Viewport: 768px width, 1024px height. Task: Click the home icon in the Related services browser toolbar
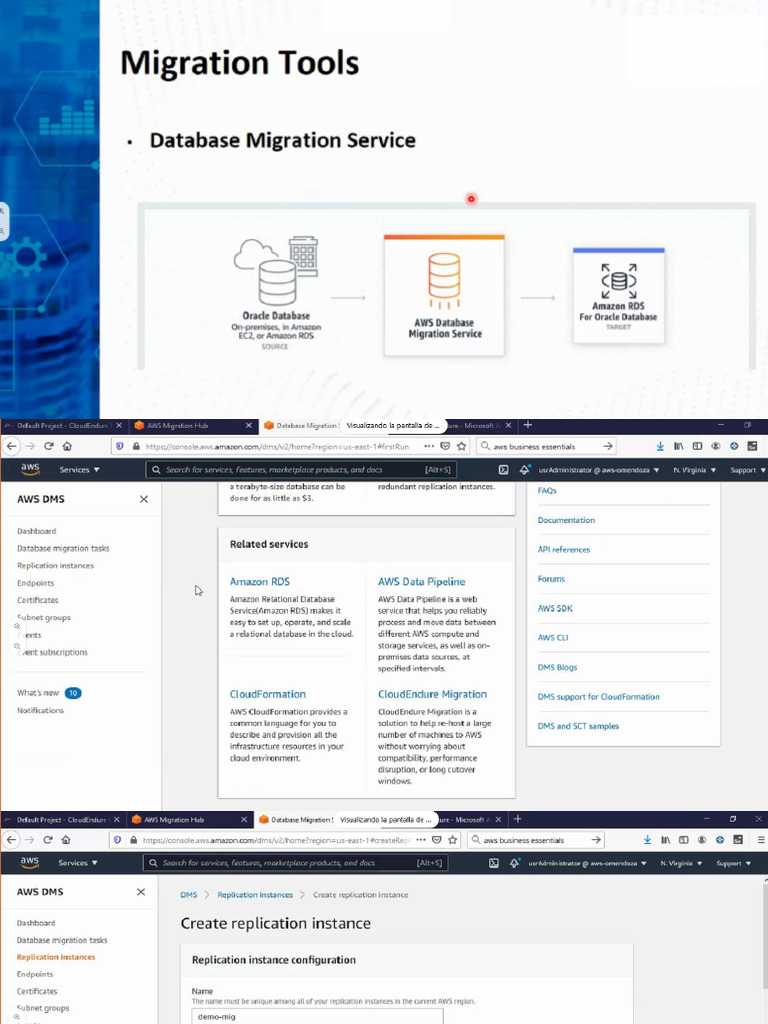tap(66, 446)
